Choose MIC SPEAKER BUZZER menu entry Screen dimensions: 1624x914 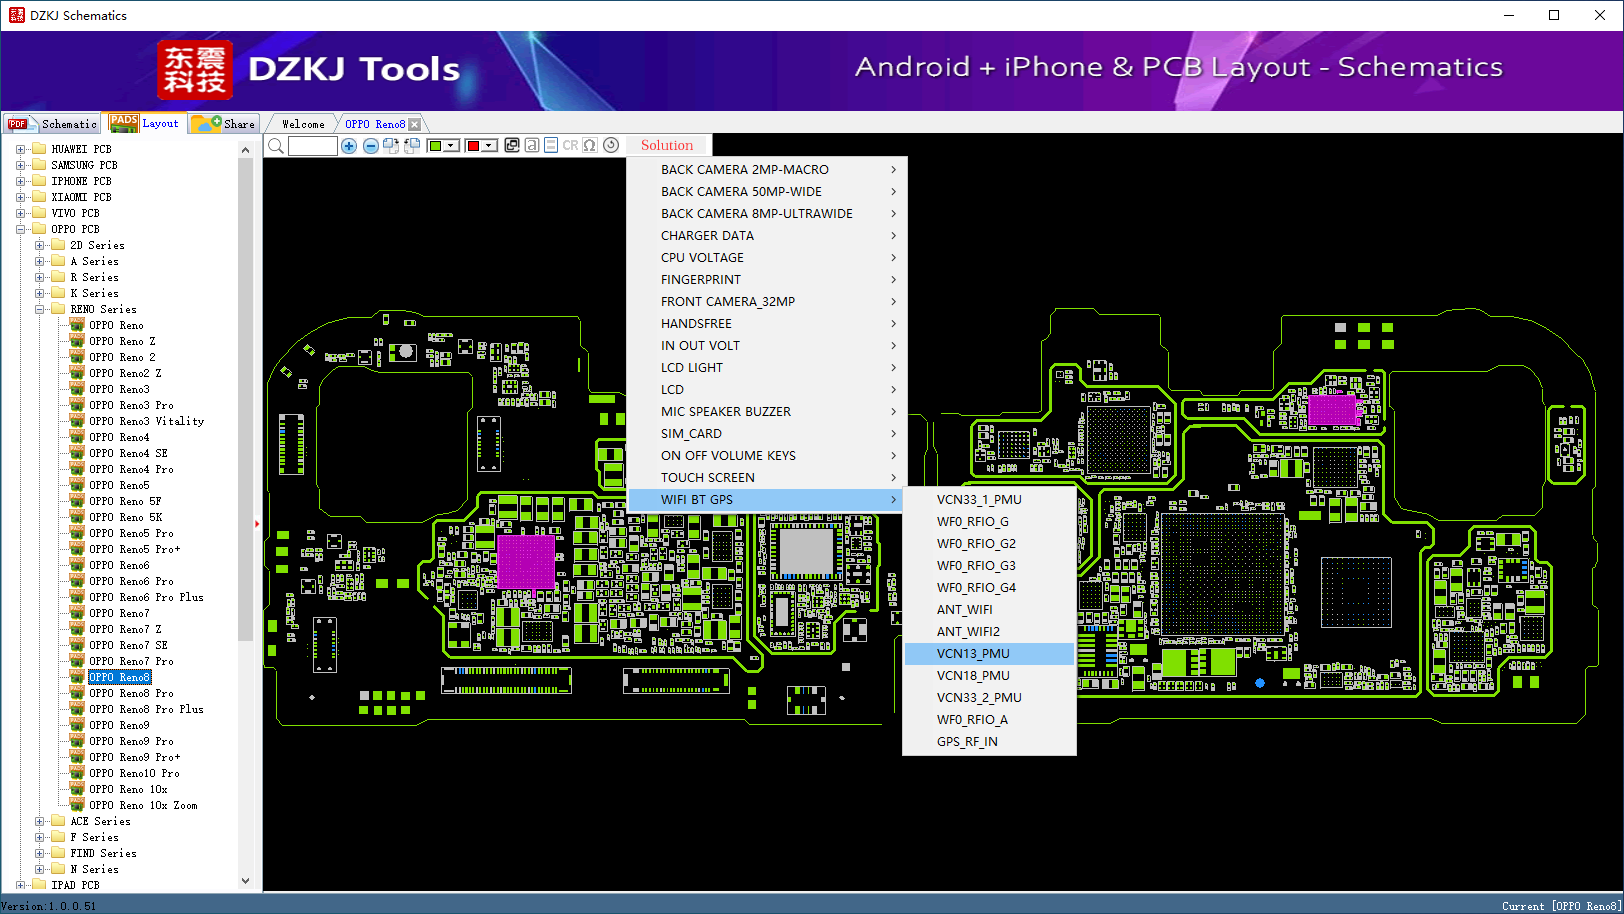click(767, 412)
